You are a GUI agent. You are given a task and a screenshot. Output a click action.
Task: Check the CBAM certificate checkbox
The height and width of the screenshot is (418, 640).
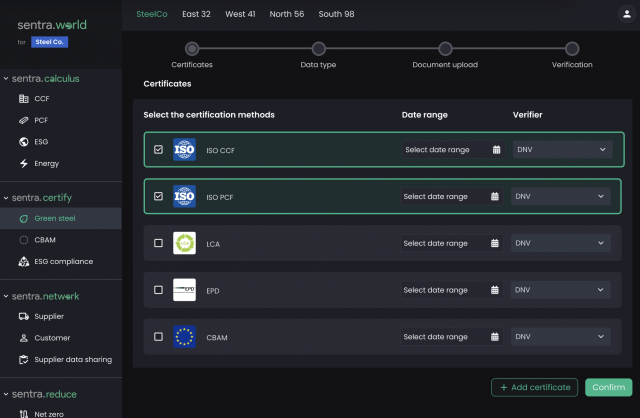[158, 337]
